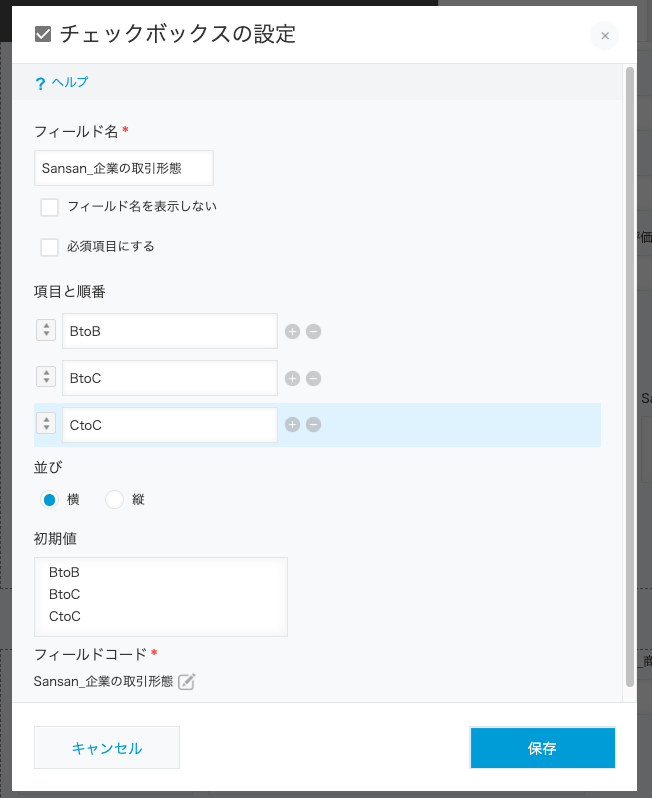Remove the BtoB item
The width and height of the screenshot is (652, 798).
pyautogui.click(x=314, y=332)
